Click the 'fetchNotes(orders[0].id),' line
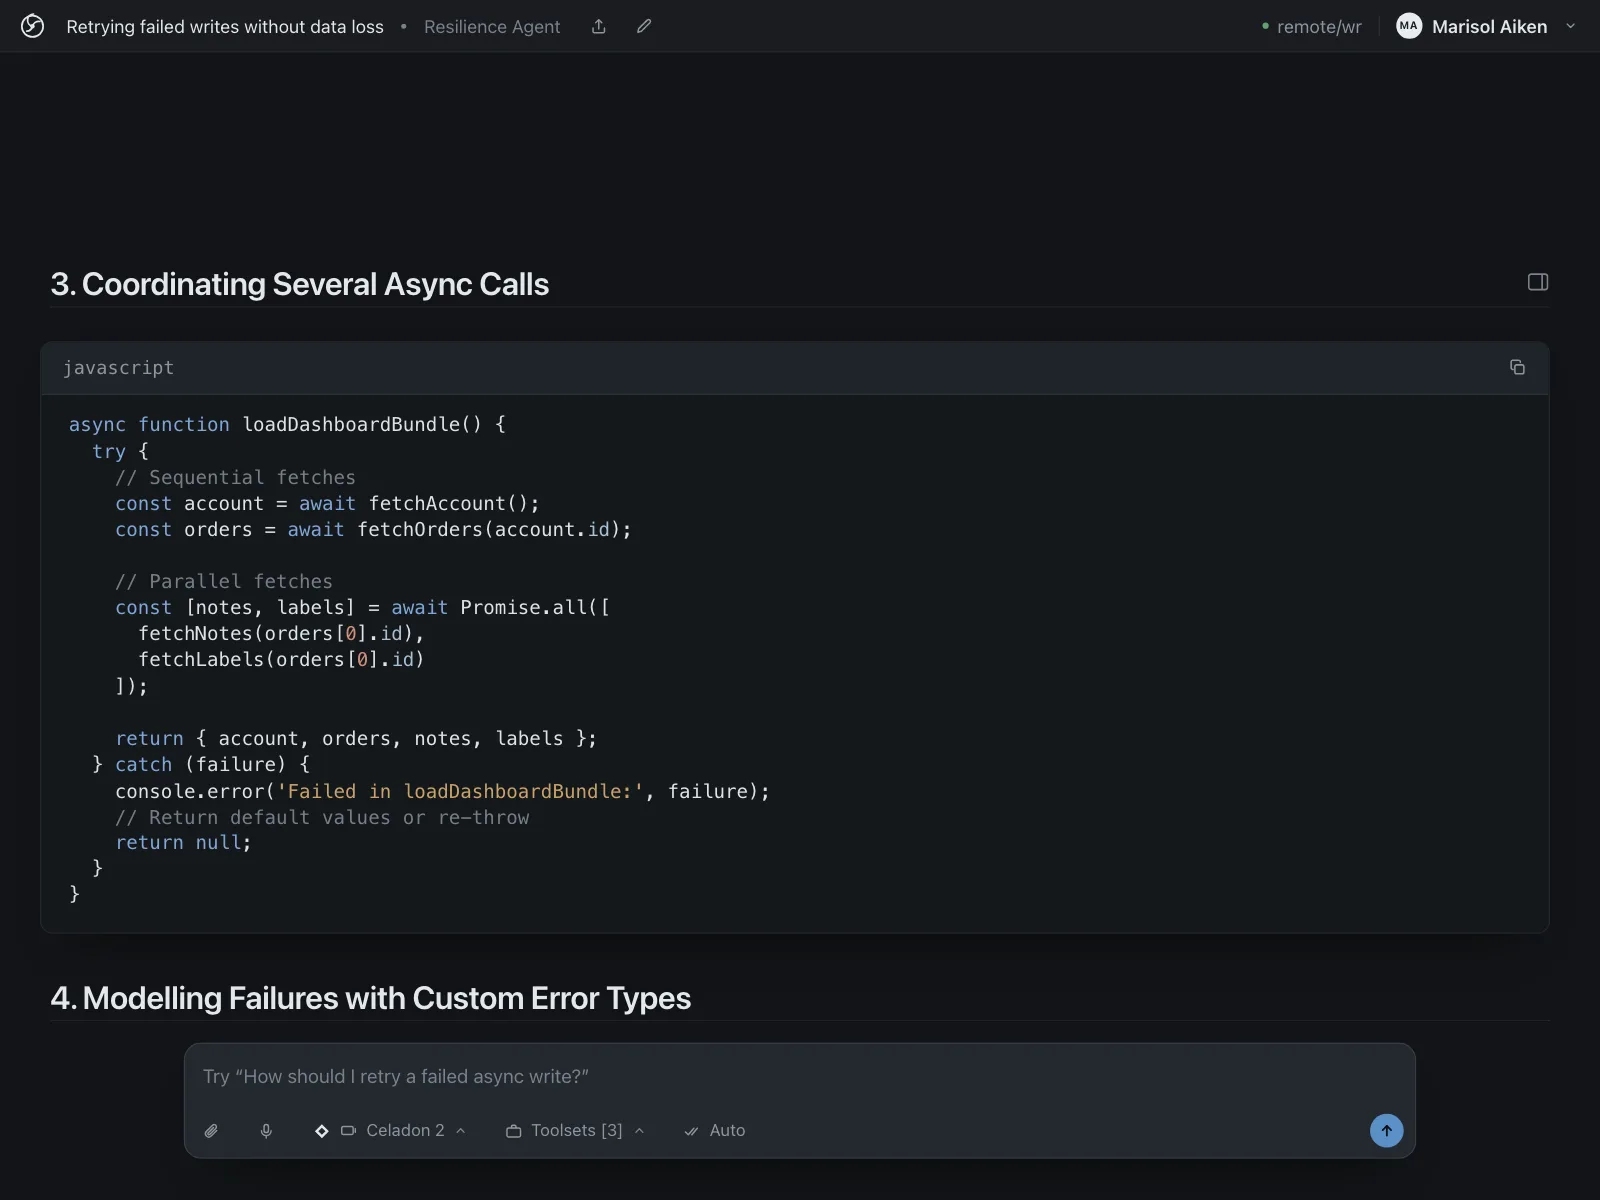The image size is (1600, 1200). pyautogui.click(x=281, y=634)
